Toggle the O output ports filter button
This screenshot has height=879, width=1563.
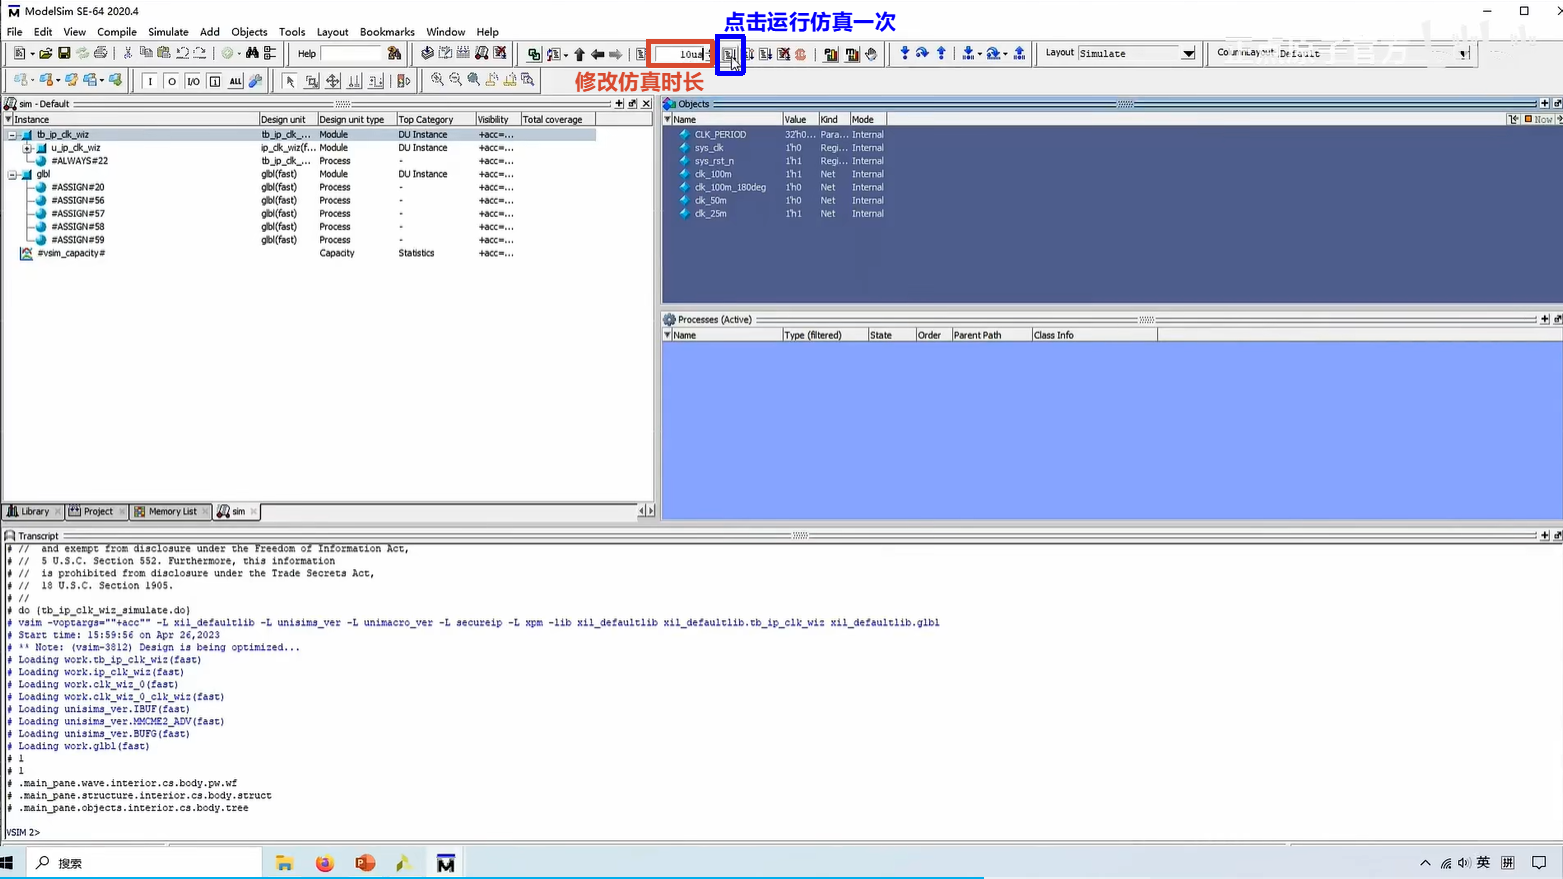point(171,81)
